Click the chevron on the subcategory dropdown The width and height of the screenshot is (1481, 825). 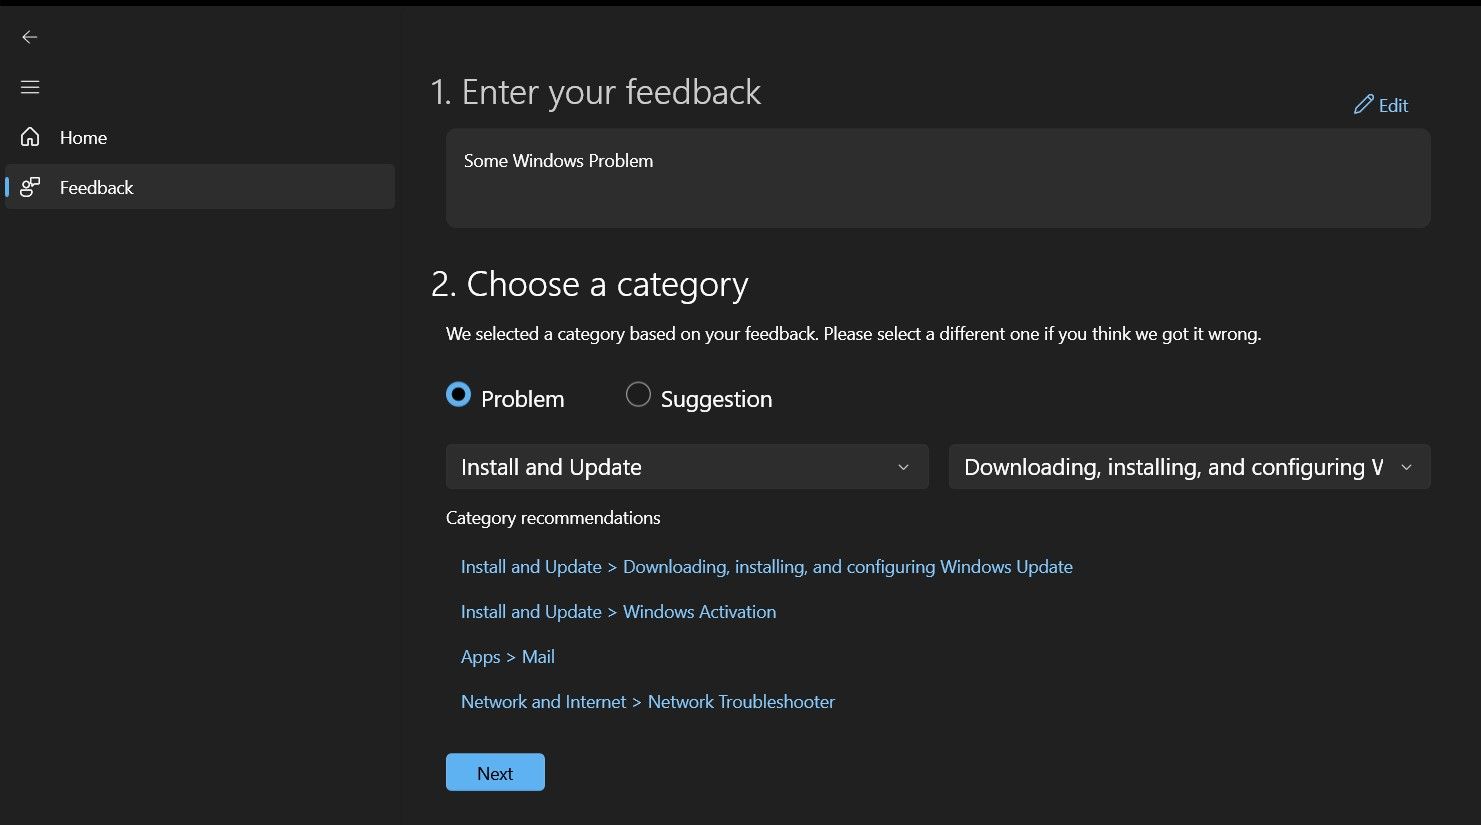click(x=1406, y=467)
